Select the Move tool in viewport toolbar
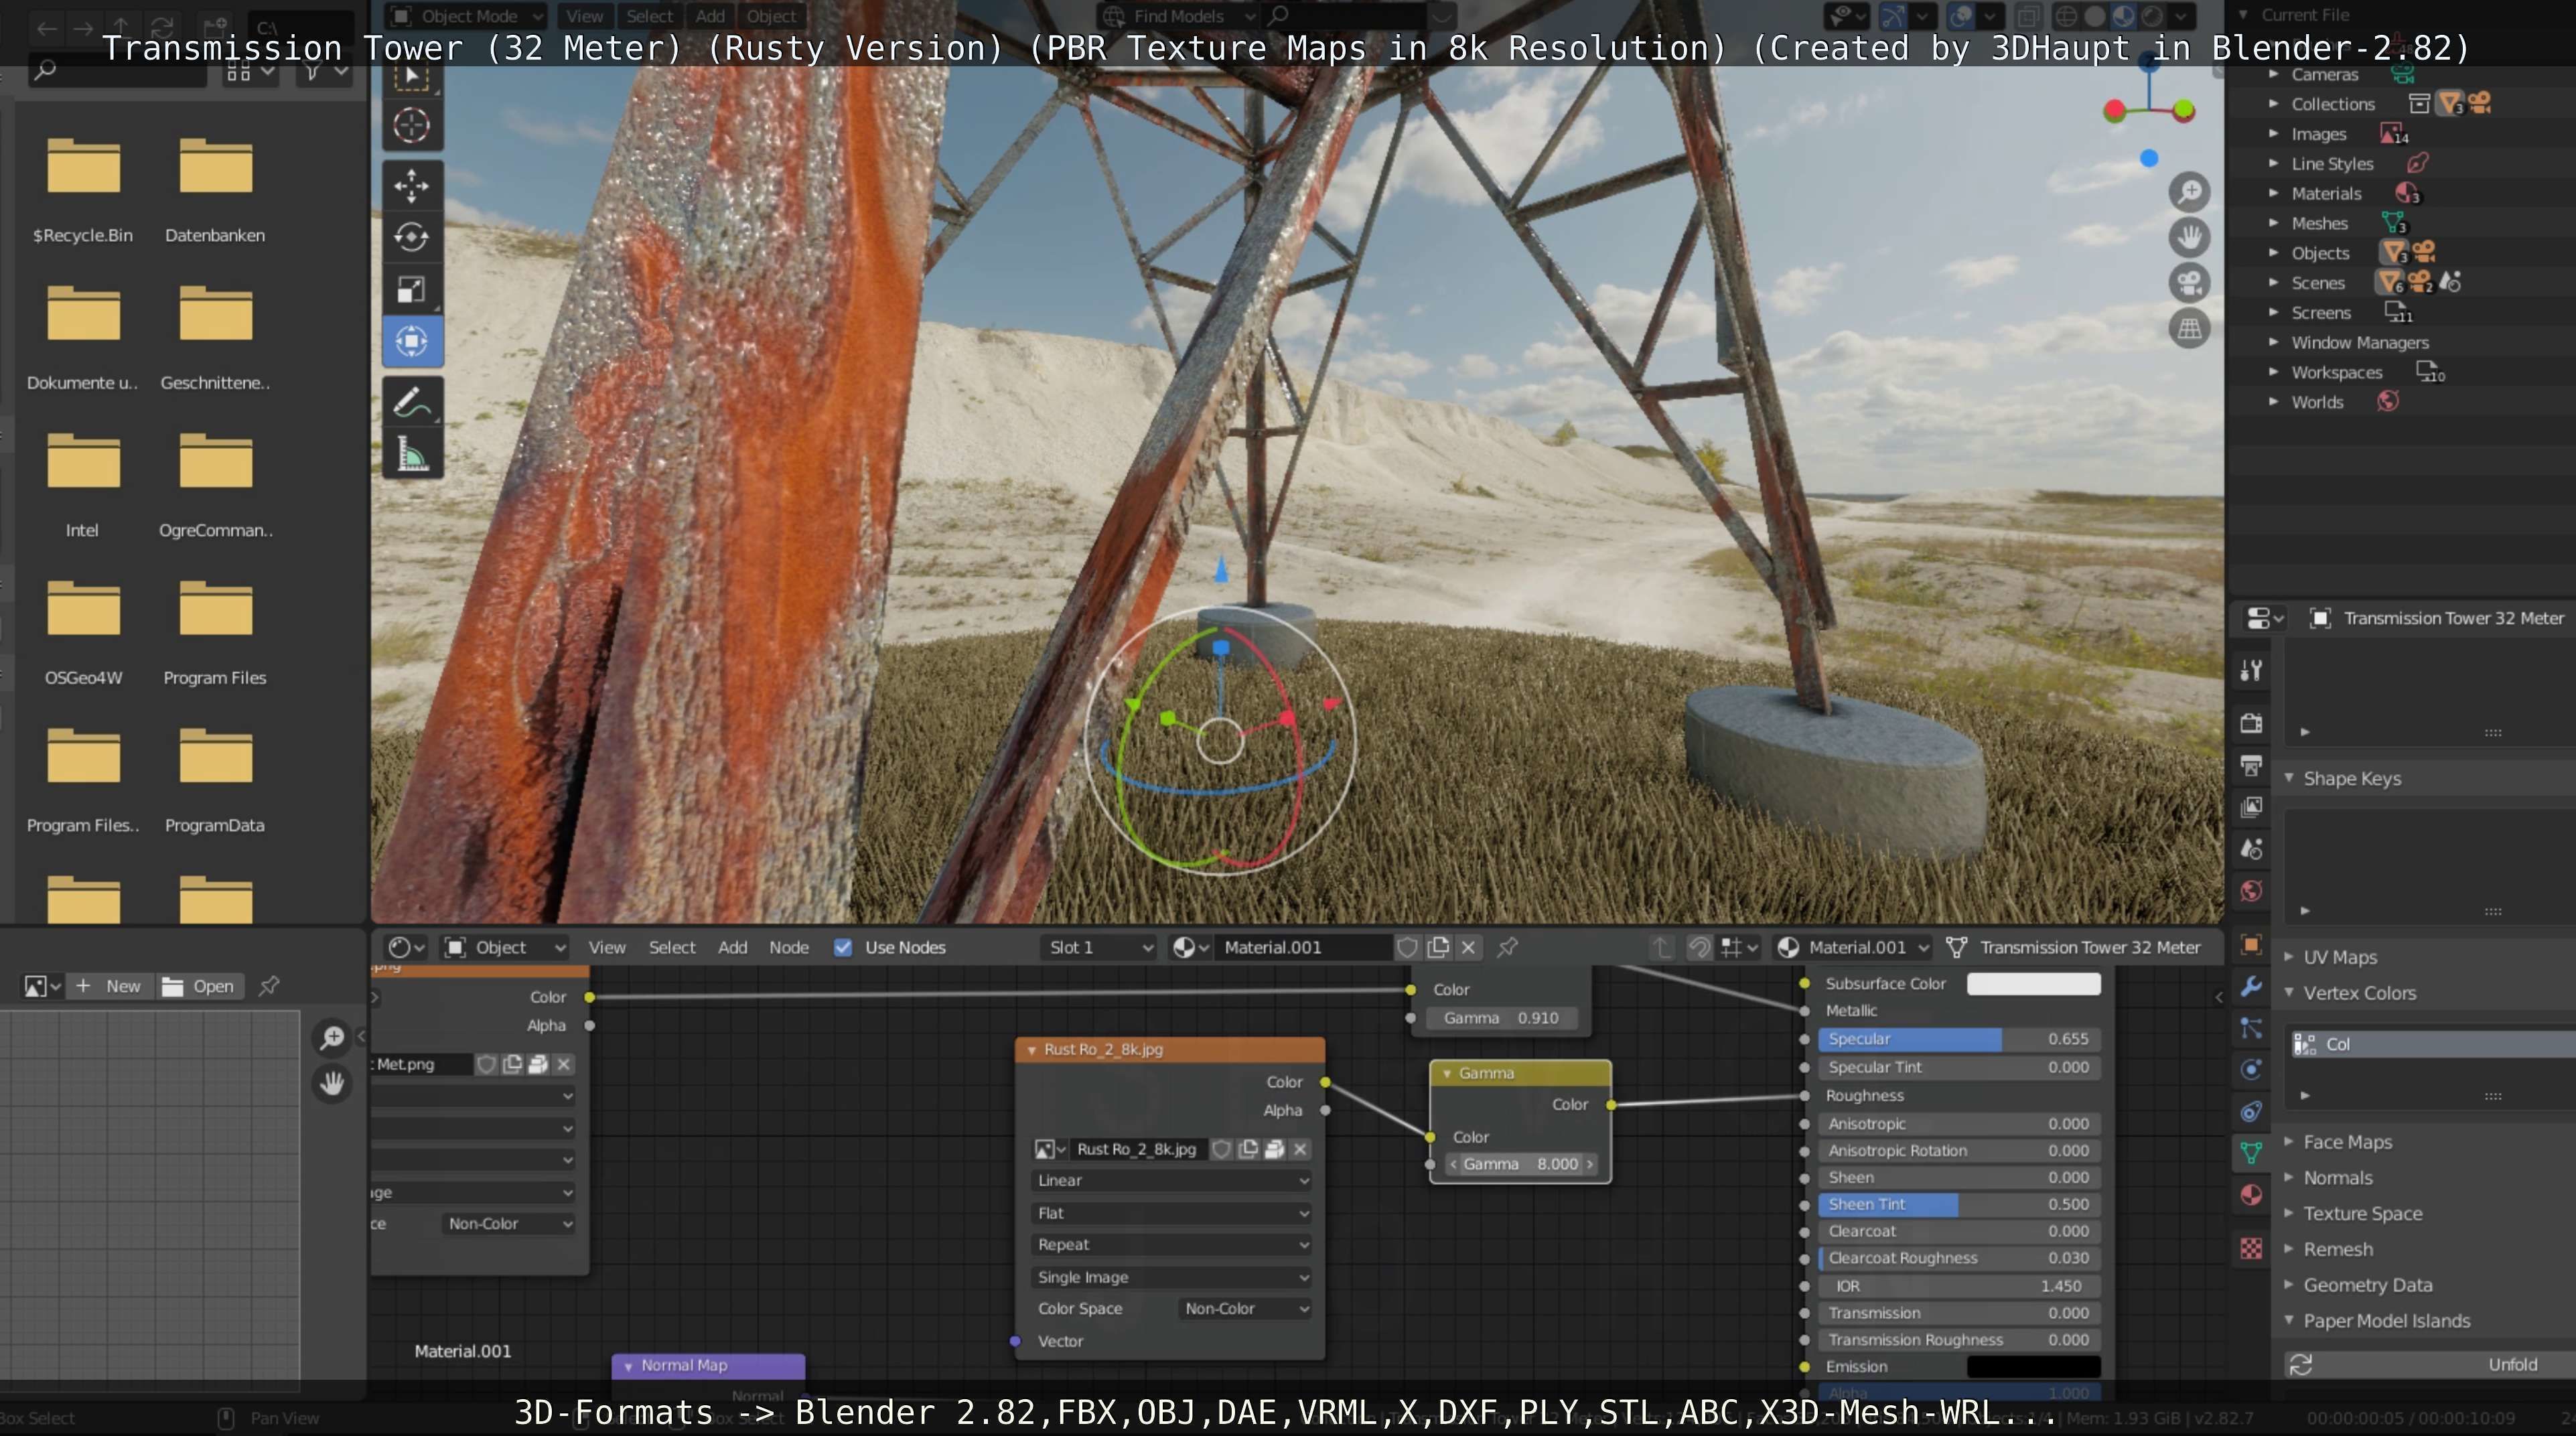Viewport: 2576px width, 1436px height. pyautogui.click(x=411, y=185)
